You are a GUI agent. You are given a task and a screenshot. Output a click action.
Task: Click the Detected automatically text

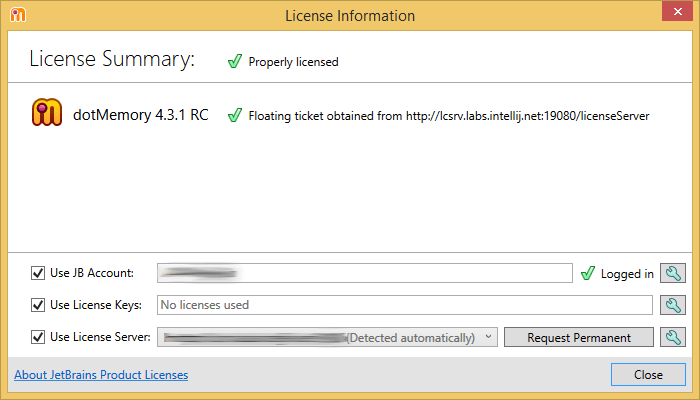pyautogui.click(x=411, y=338)
